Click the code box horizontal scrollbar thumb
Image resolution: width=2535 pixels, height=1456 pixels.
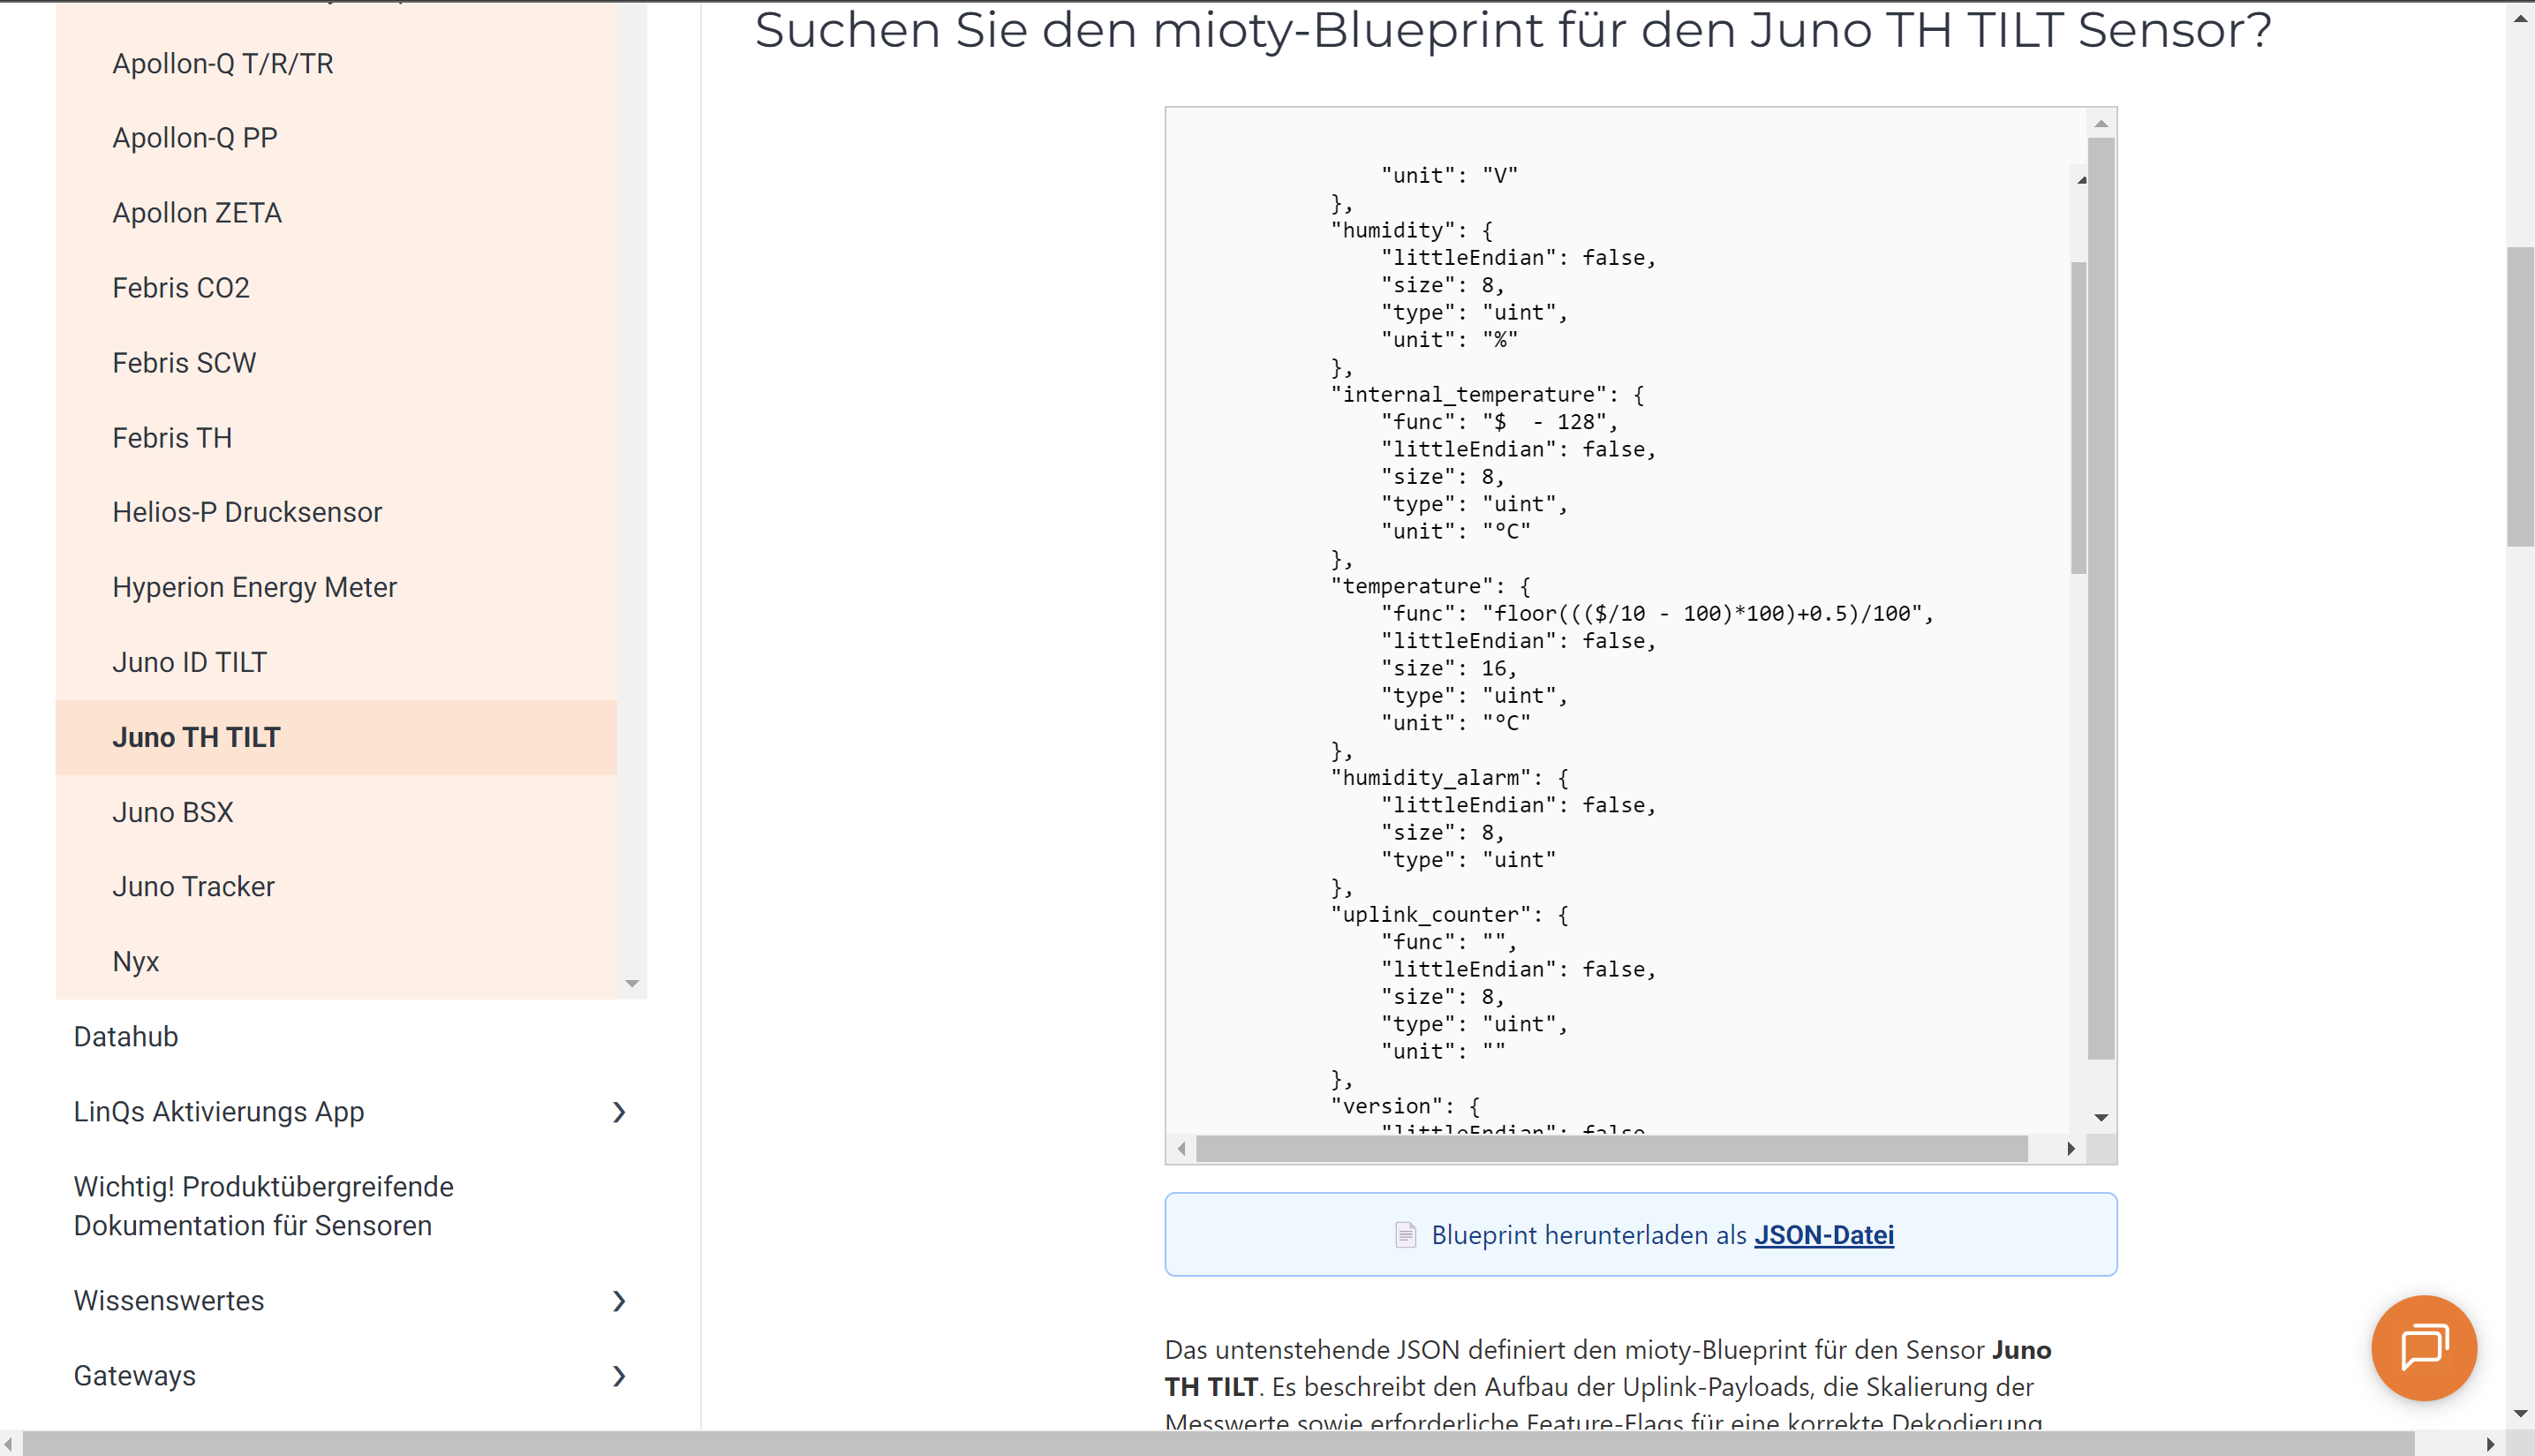click(x=1612, y=1149)
